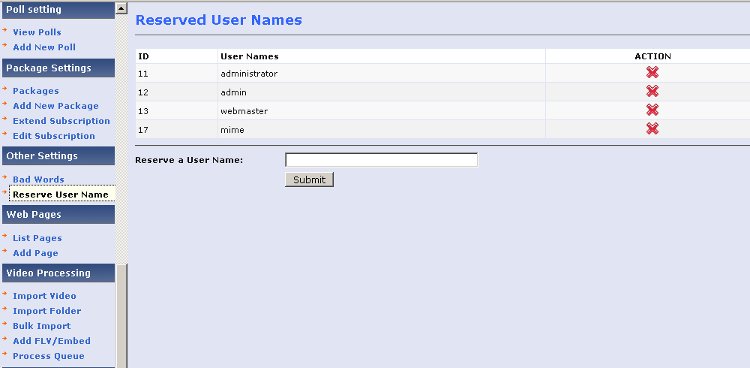750x368 pixels.
Task: Delete the reserved name admin
Action: tap(652, 91)
